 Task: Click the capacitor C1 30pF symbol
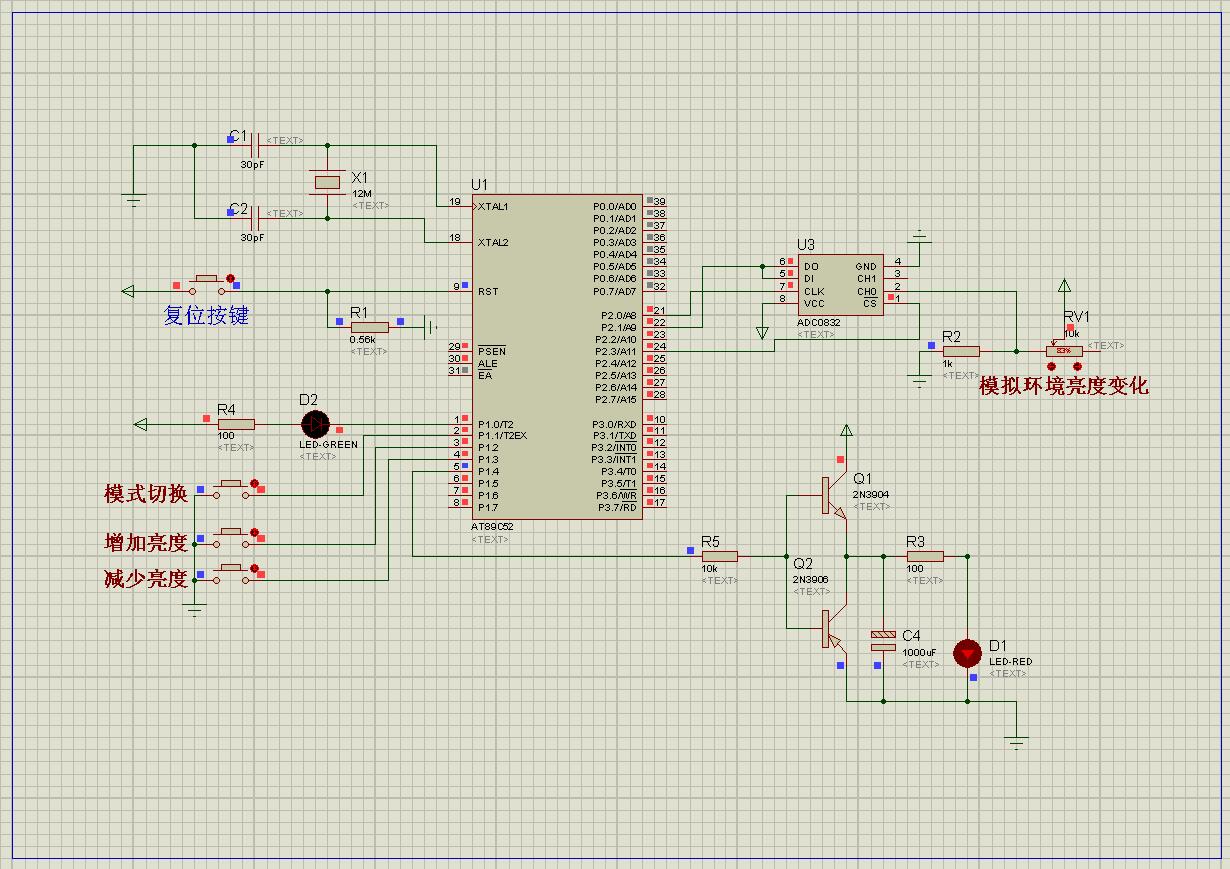coord(255,145)
